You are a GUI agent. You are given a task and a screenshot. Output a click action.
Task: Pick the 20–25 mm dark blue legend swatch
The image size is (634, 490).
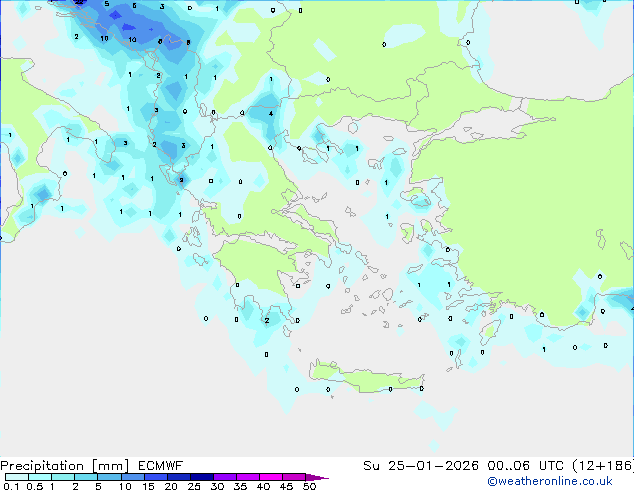179,477
